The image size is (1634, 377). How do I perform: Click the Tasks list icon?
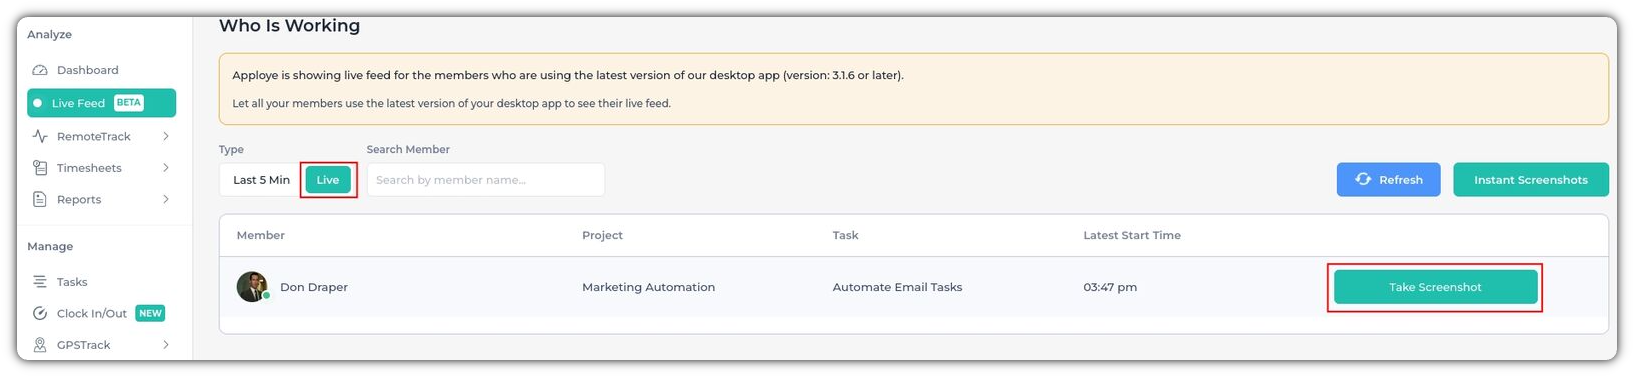(40, 282)
